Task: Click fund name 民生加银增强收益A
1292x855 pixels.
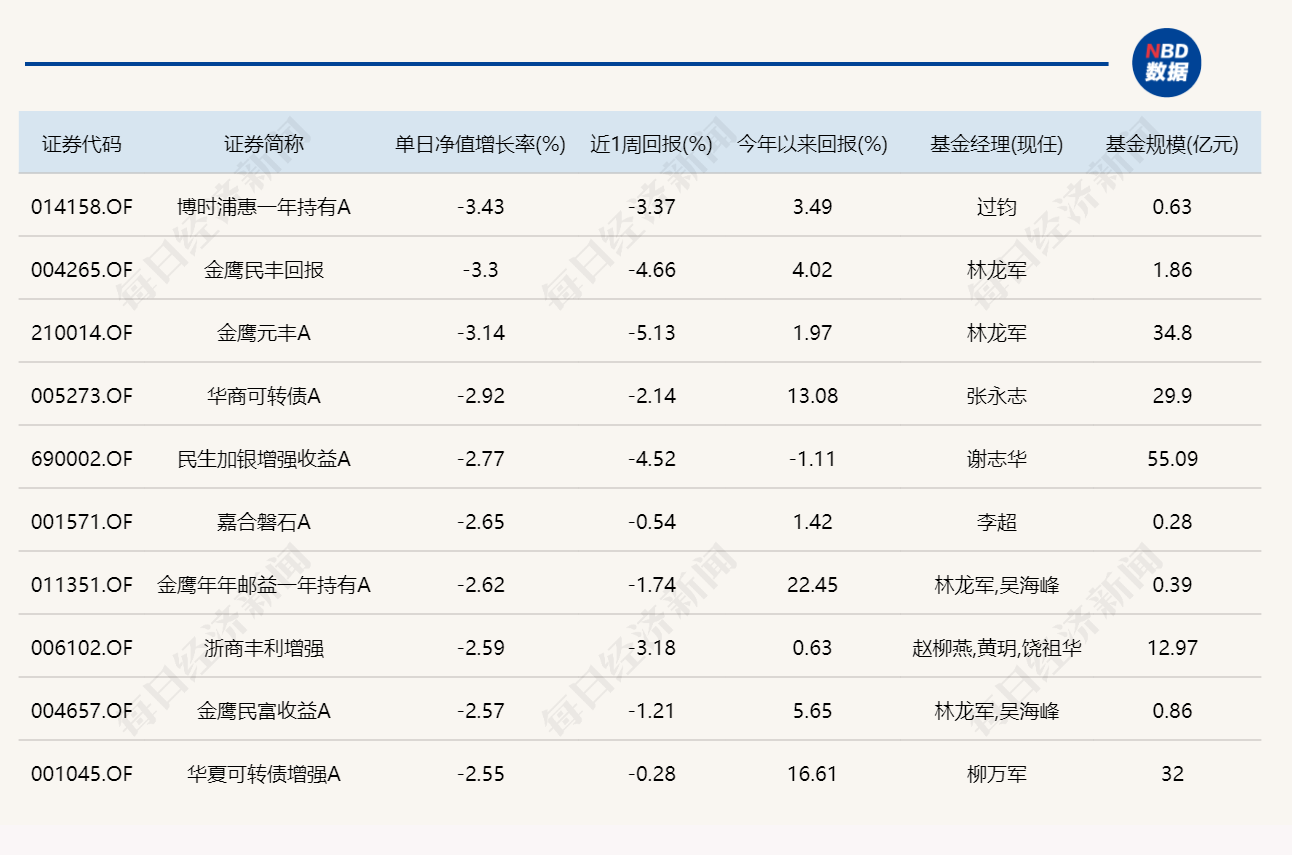Action: click(264, 459)
